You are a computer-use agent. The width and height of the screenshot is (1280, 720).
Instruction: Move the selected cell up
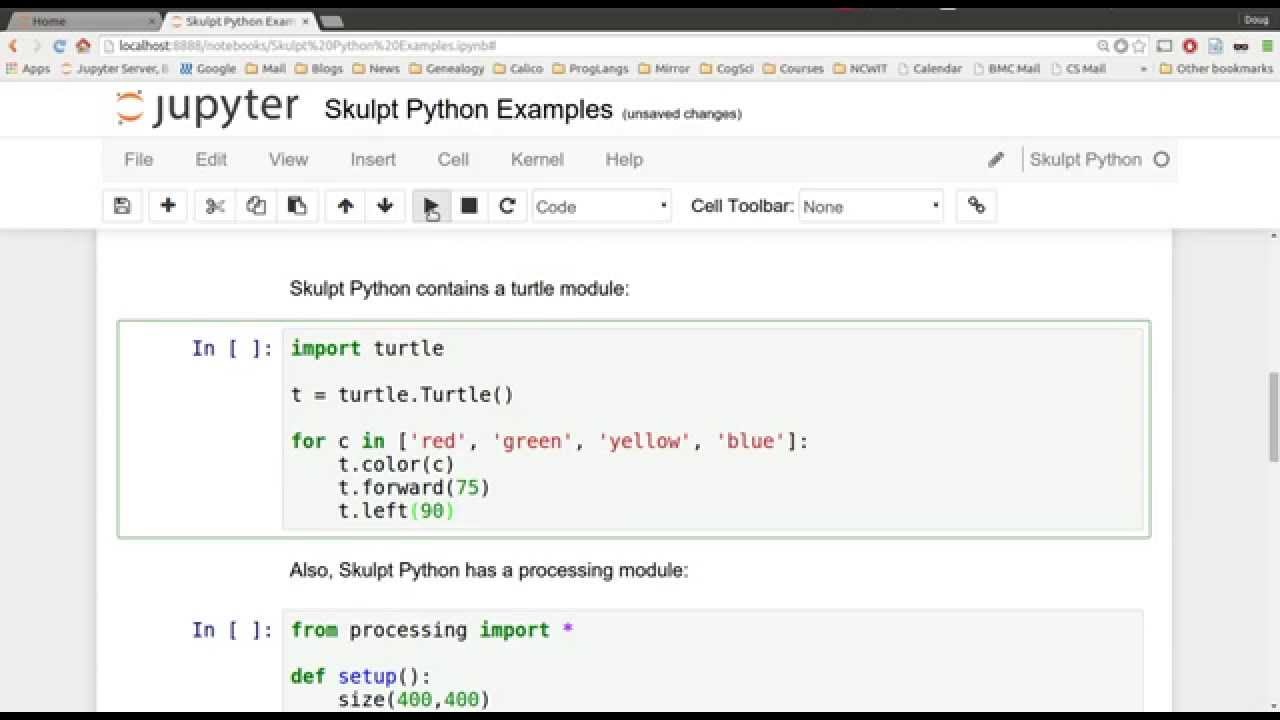point(345,206)
